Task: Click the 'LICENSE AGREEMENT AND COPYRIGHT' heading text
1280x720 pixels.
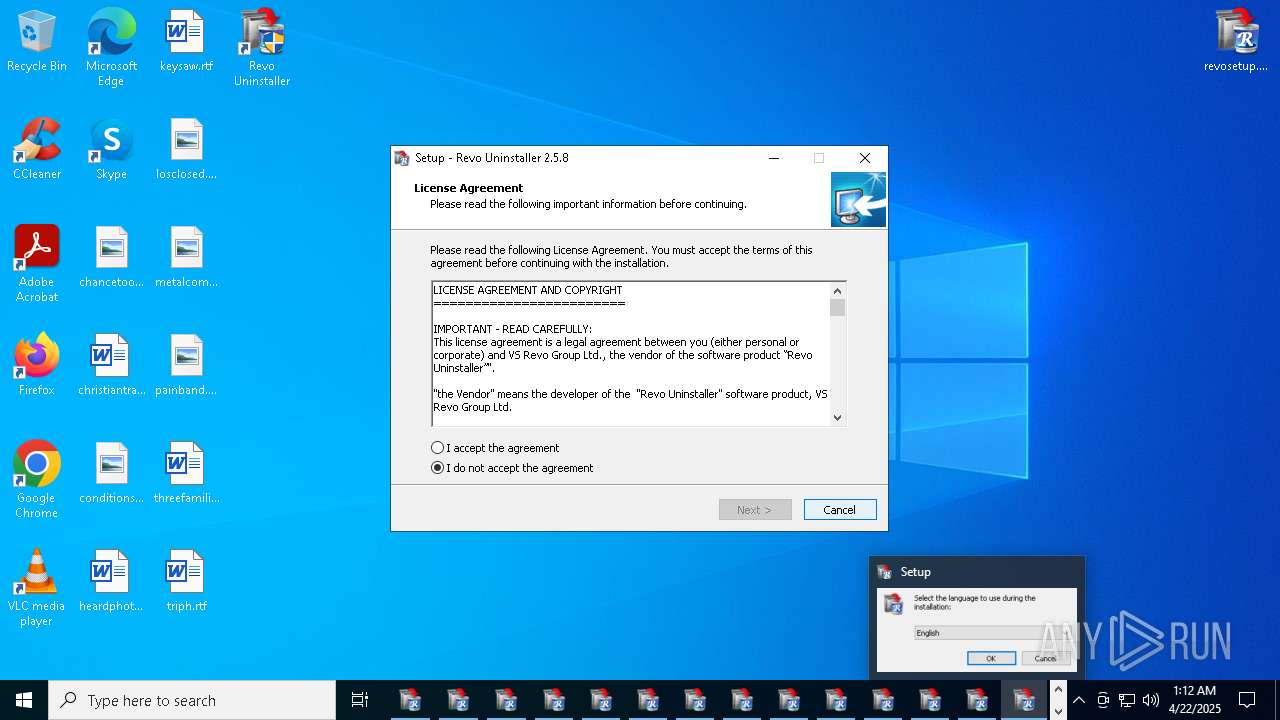Action: pos(528,290)
